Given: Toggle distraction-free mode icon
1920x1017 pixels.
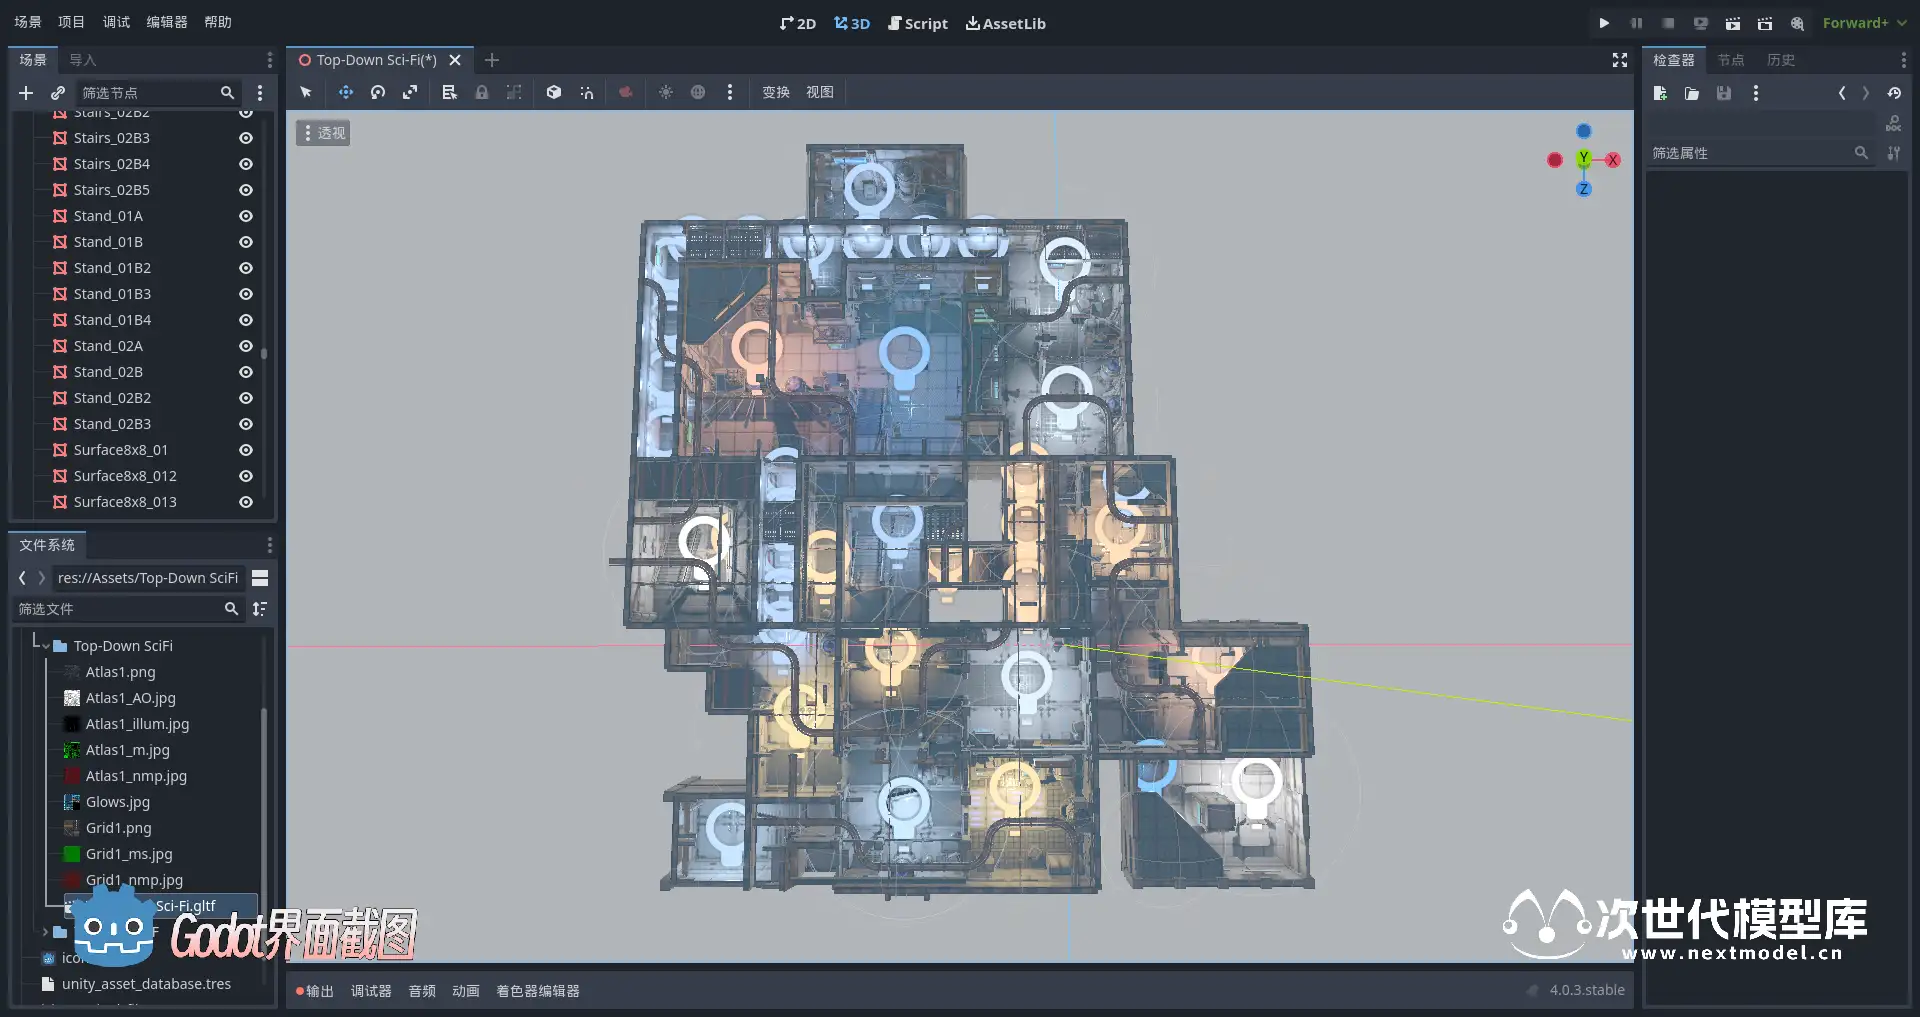Looking at the screenshot, I should tap(1620, 60).
